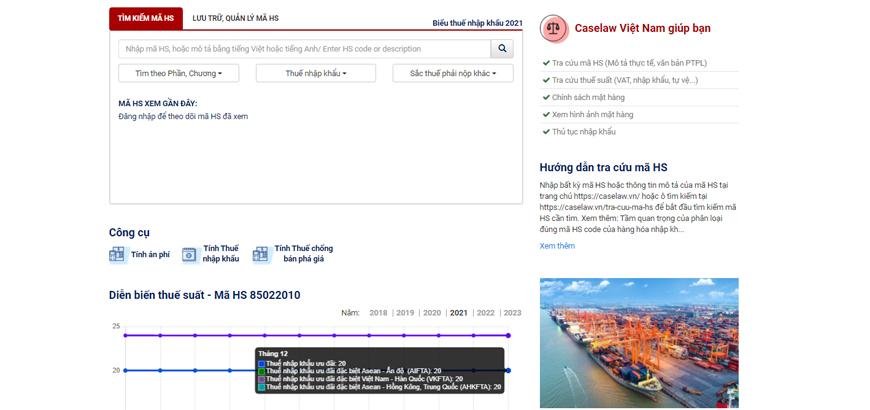Screen dimensions: 870x410
Task: Click the checkmark beside Thủ tục nhập khẩu
Action: tap(546, 131)
